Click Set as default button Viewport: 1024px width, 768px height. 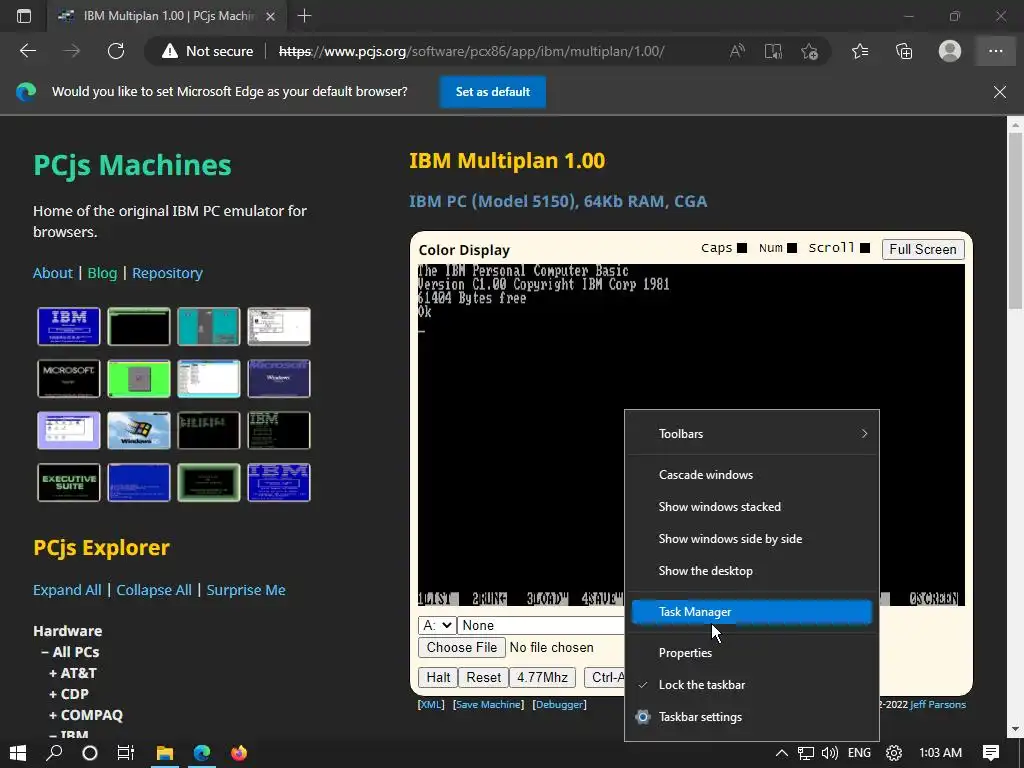pyautogui.click(x=492, y=92)
